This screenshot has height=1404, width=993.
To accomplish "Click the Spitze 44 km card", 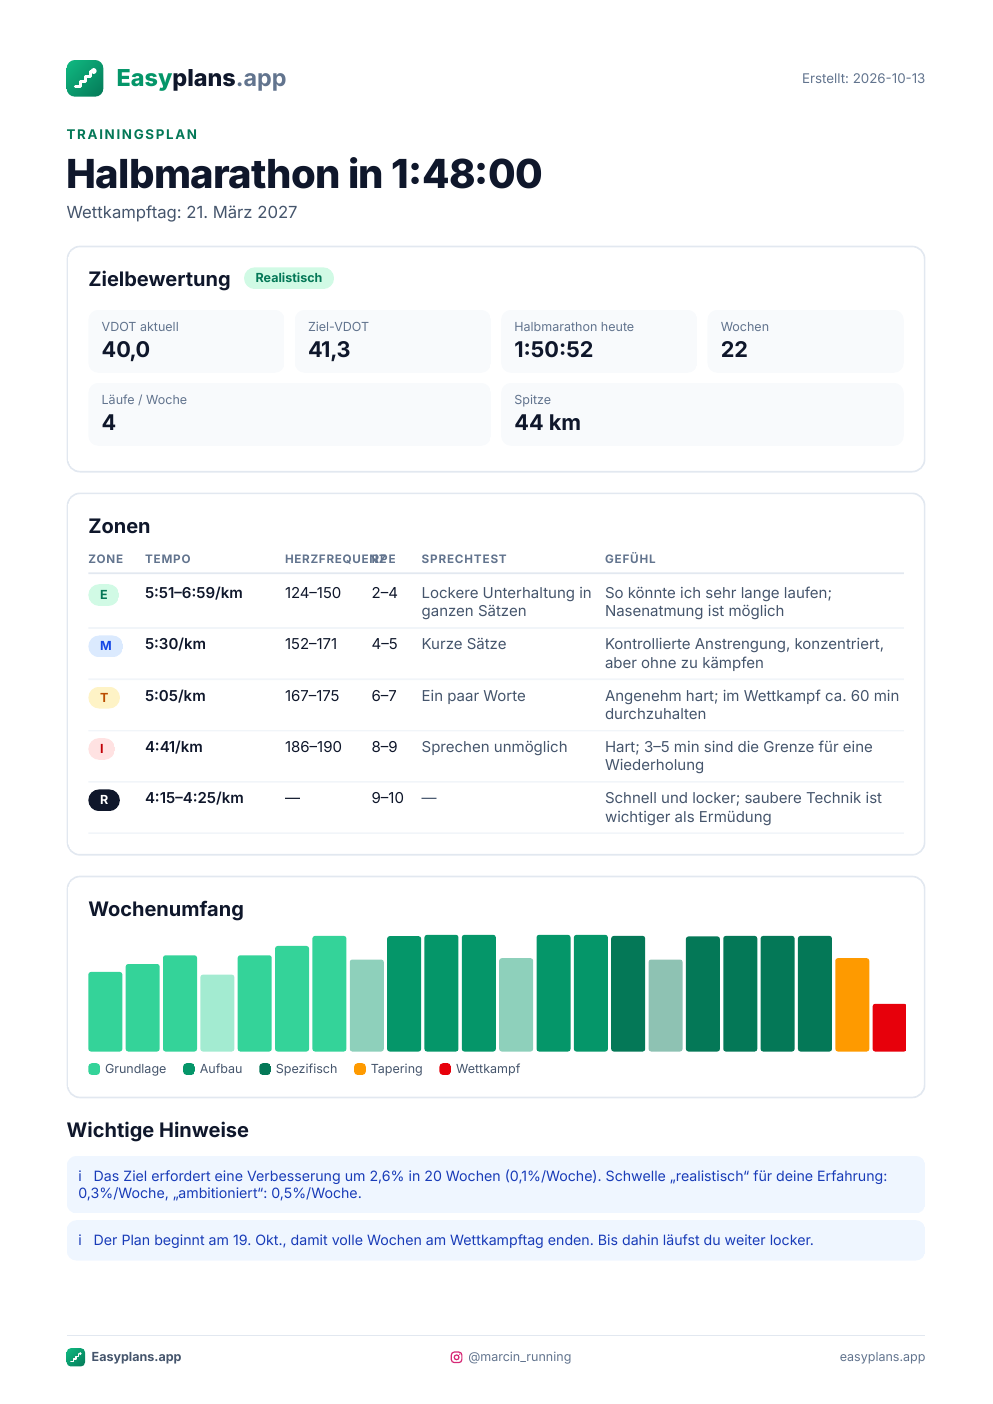I will [702, 414].
